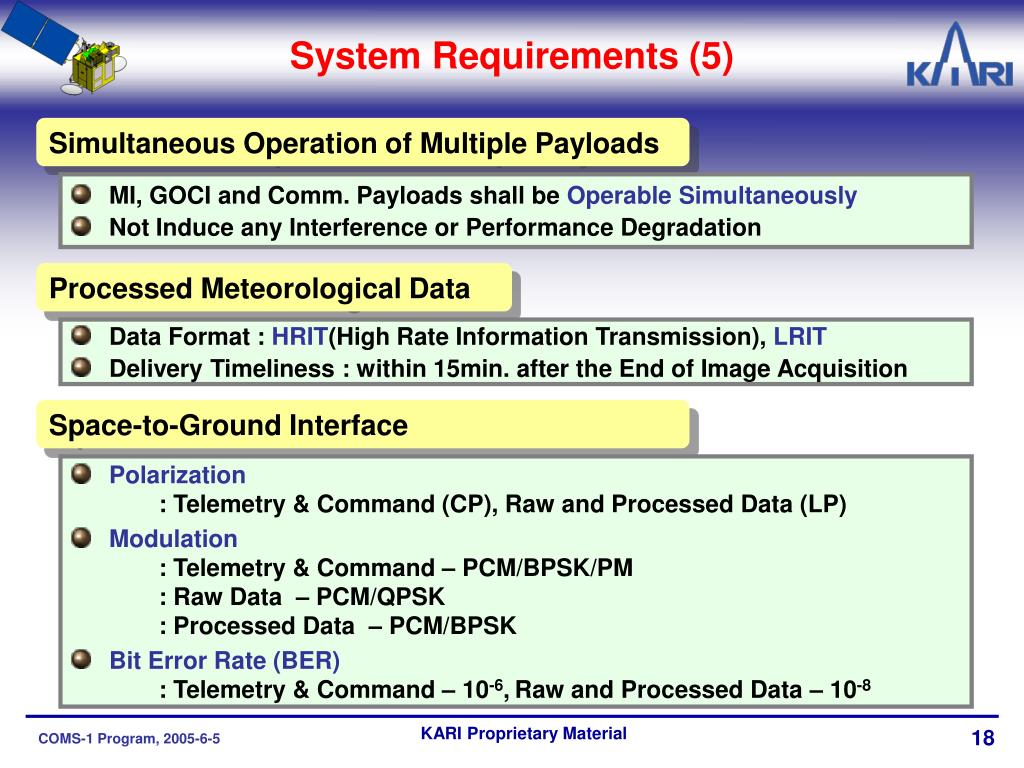The image size is (1024, 768).
Task: Click the Bit Error Rate (BER) label
Action: (x=225, y=660)
